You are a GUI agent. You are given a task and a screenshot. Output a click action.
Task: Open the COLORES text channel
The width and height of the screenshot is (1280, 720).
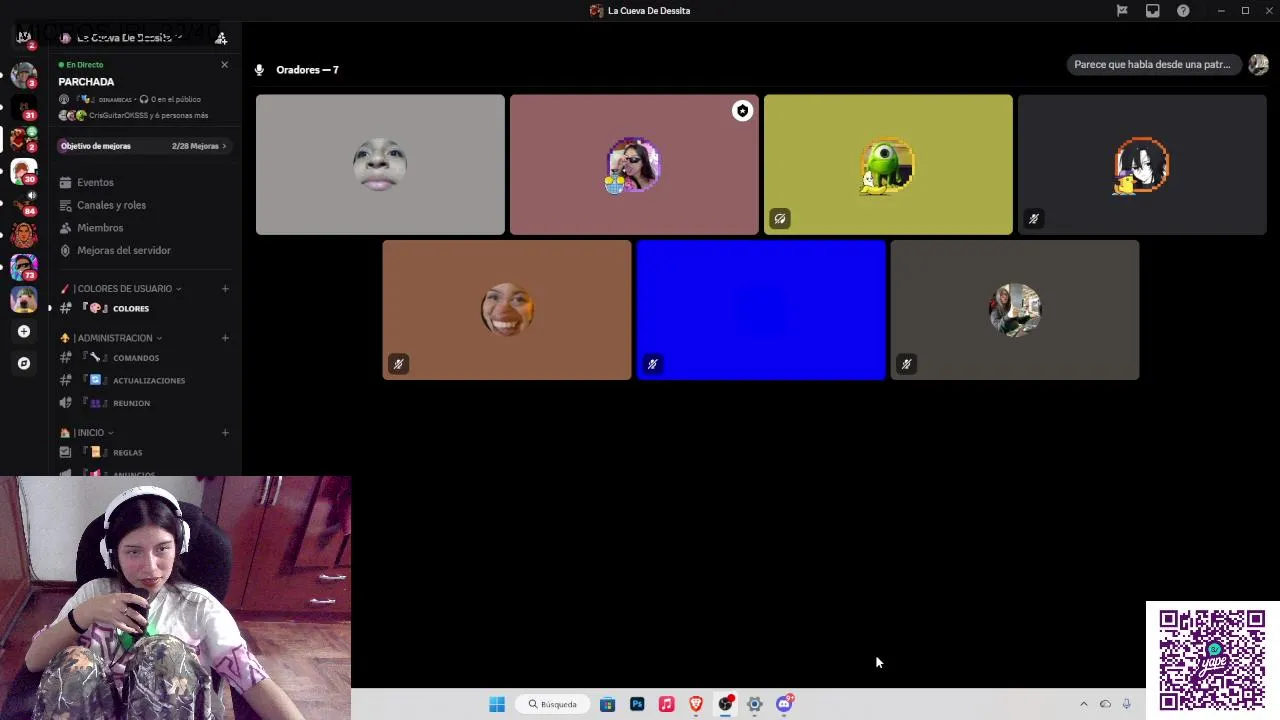(144, 308)
